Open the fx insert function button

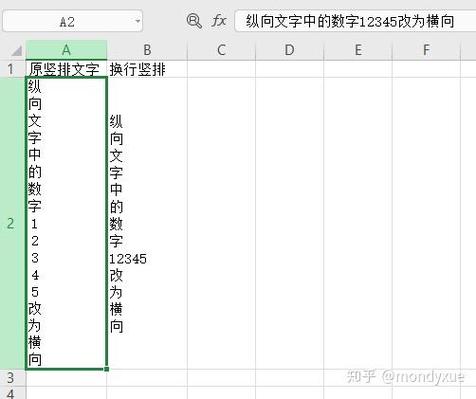pos(219,21)
